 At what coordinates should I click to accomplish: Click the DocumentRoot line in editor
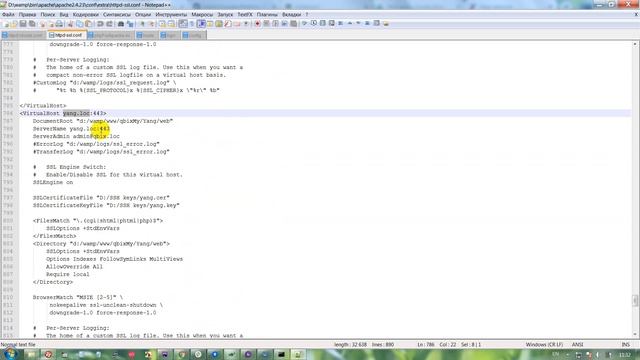(103, 121)
